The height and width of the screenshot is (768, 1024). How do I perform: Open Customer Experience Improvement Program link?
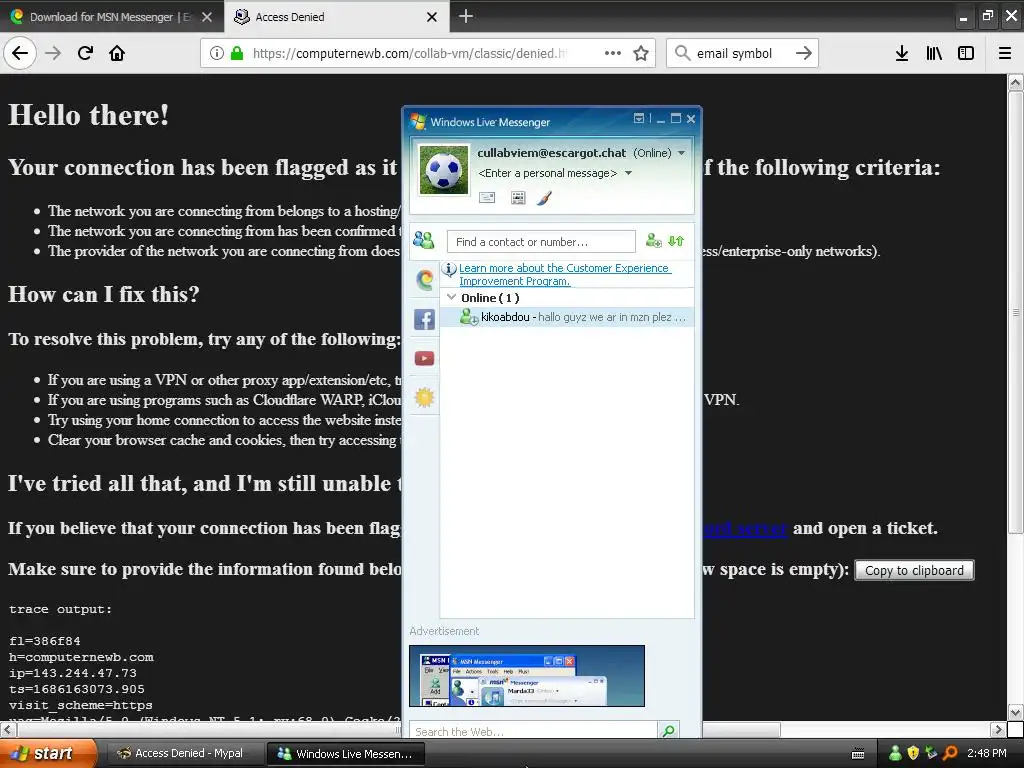(564, 274)
